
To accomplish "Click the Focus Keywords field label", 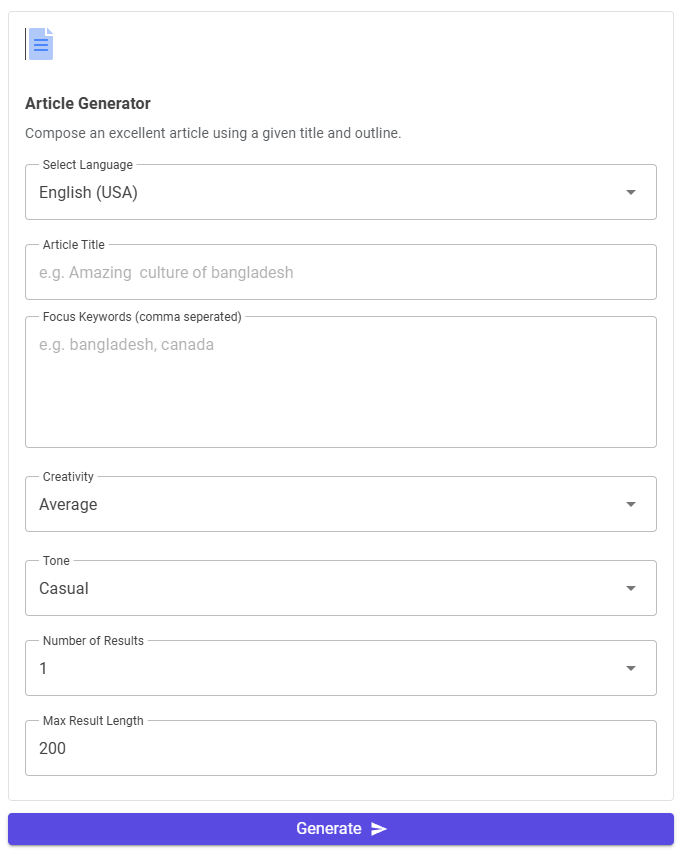I will point(142,317).
